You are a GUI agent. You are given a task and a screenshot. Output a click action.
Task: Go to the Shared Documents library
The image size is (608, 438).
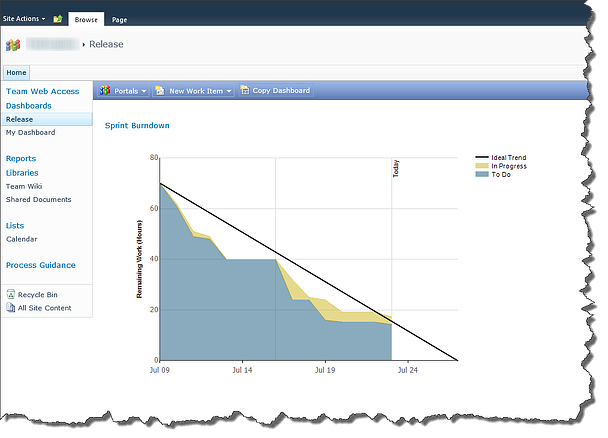[x=38, y=199]
